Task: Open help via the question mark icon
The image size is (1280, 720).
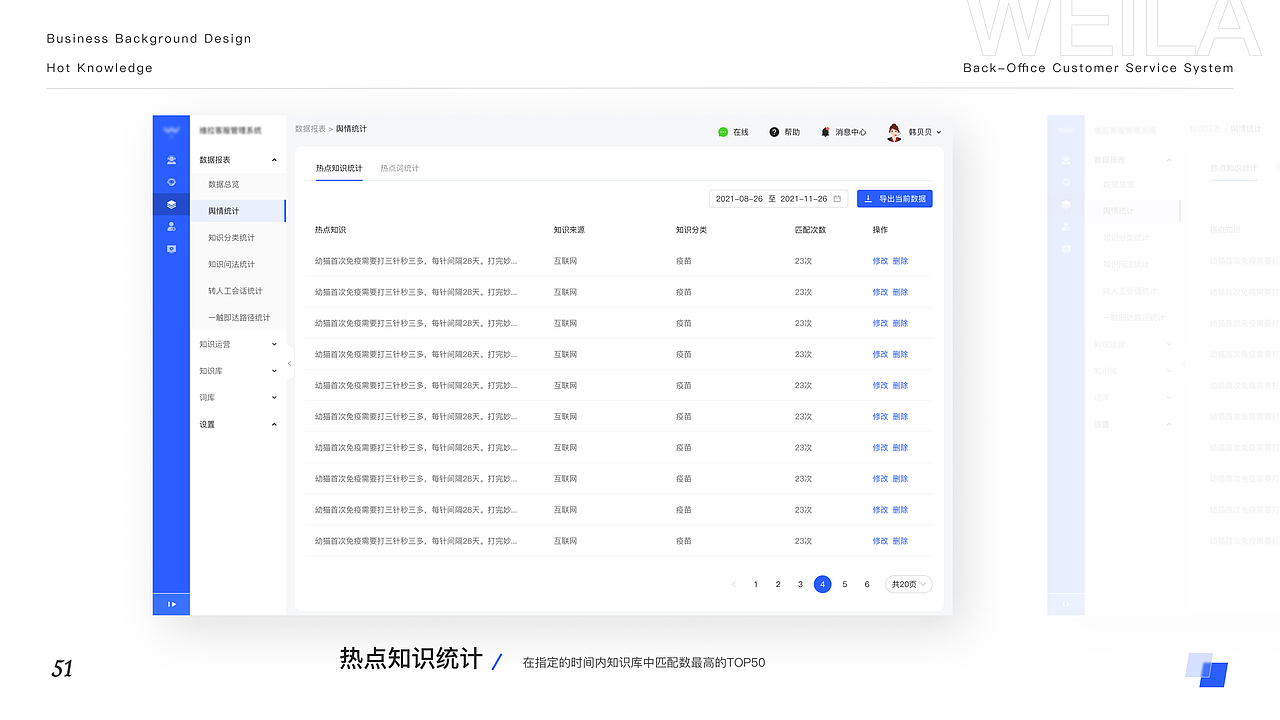Action: click(x=774, y=132)
